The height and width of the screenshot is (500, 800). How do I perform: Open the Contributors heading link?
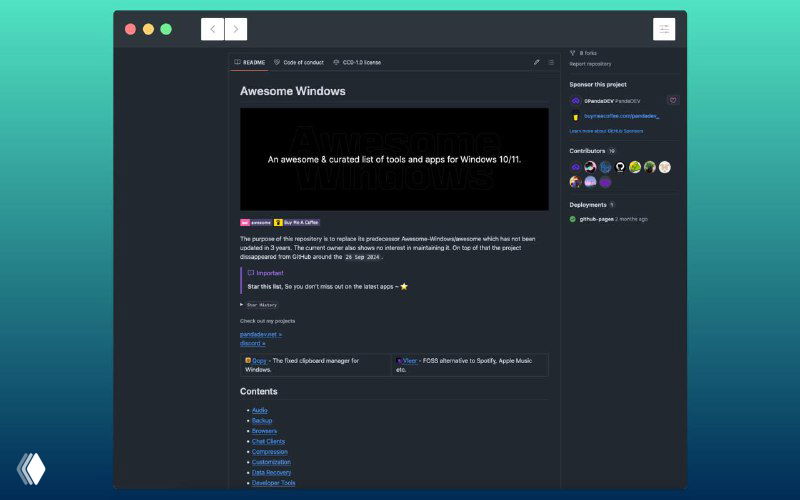tap(587, 151)
